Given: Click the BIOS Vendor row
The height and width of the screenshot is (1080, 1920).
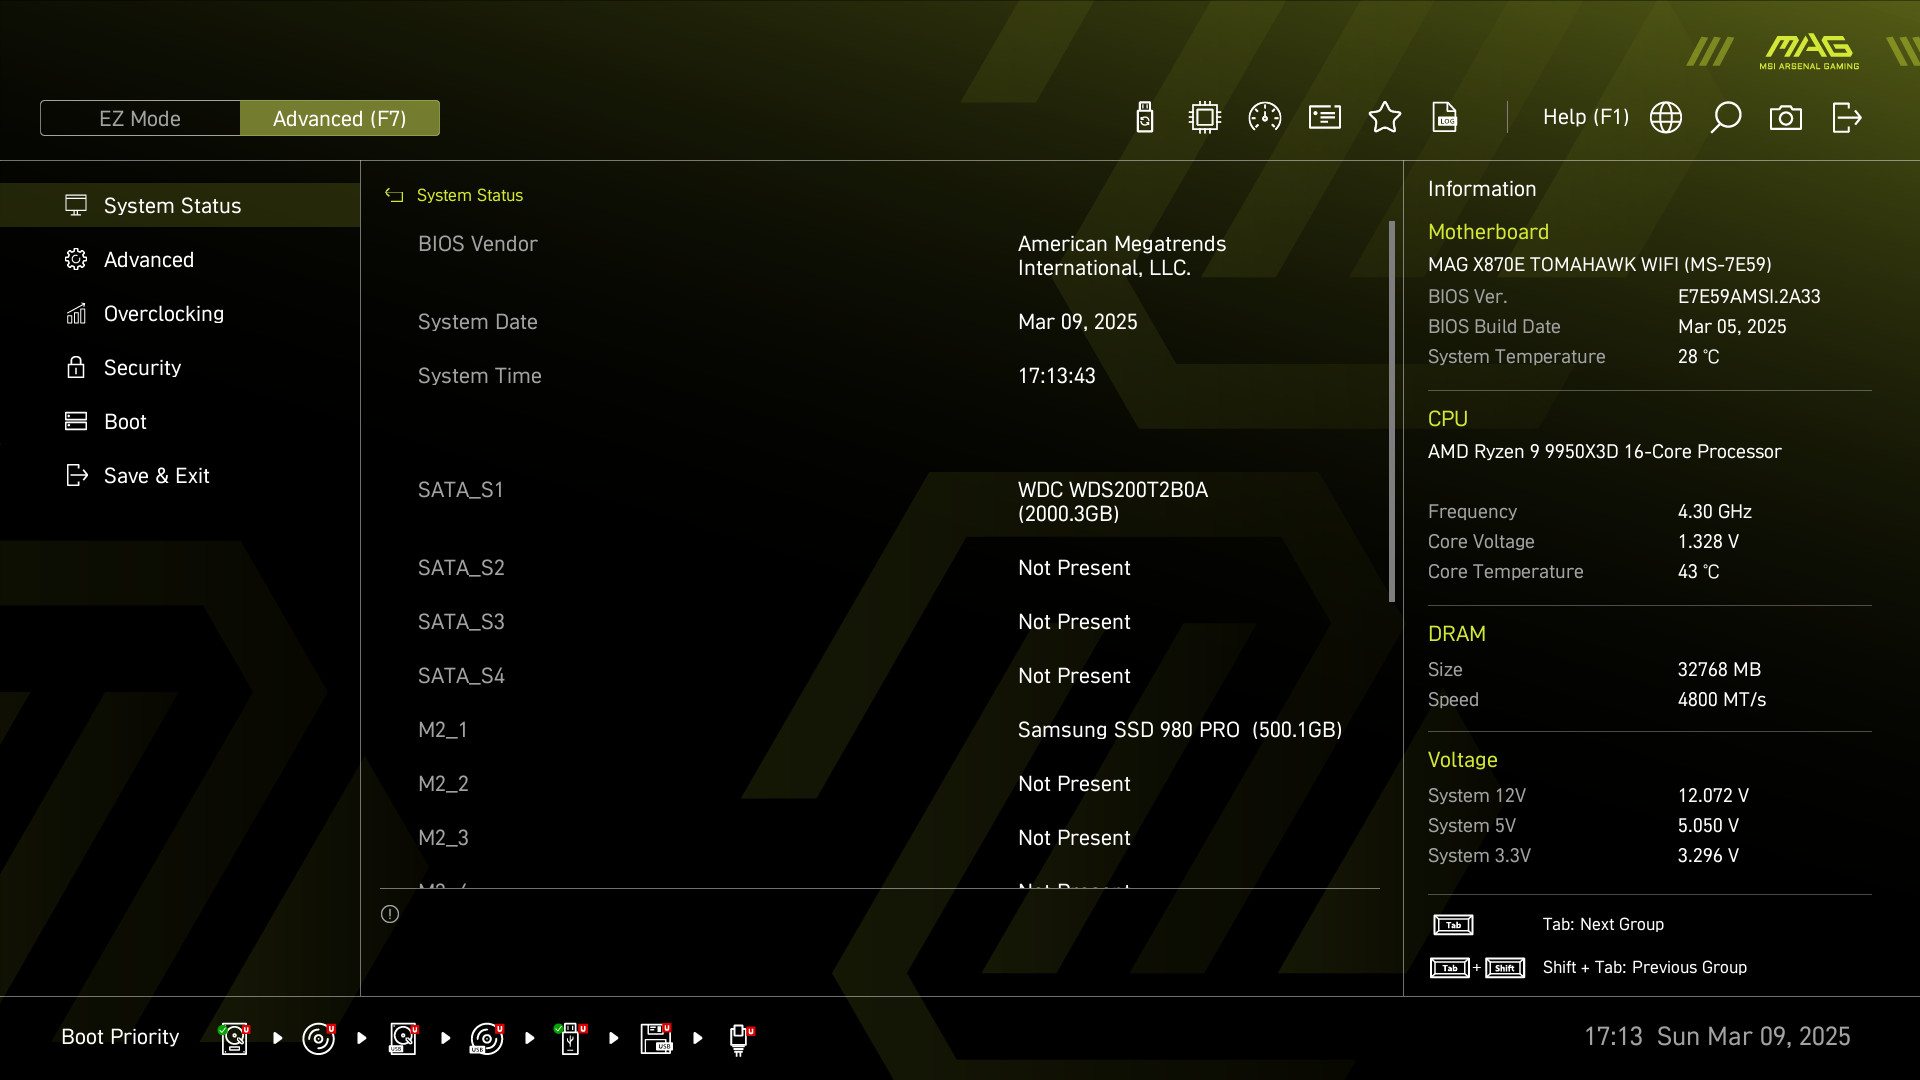Looking at the screenshot, I should click(880, 256).
